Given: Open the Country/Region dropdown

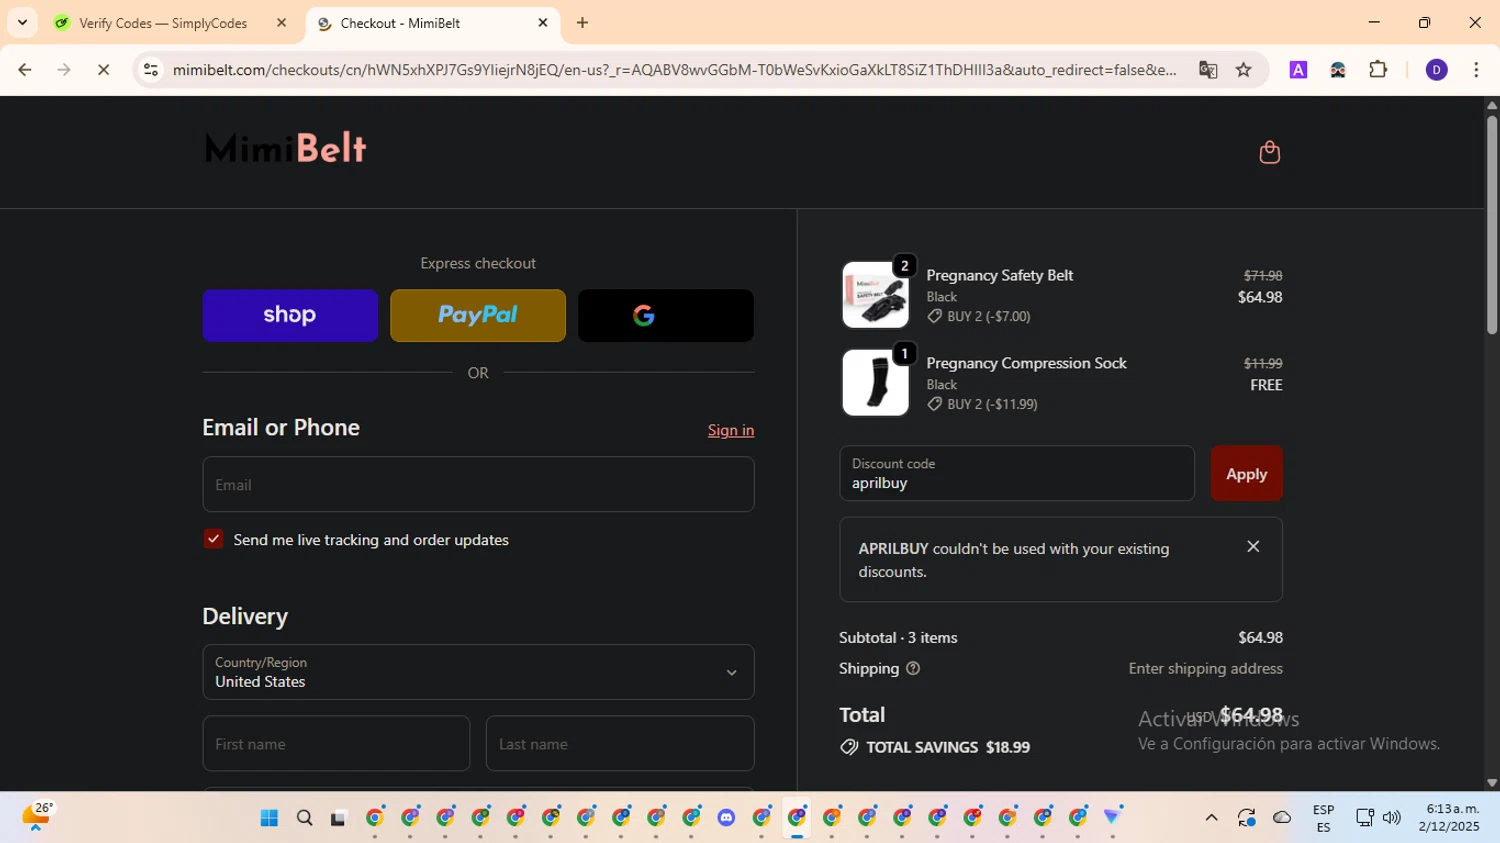Looking at the screenshot, I should tap(478, 672).
